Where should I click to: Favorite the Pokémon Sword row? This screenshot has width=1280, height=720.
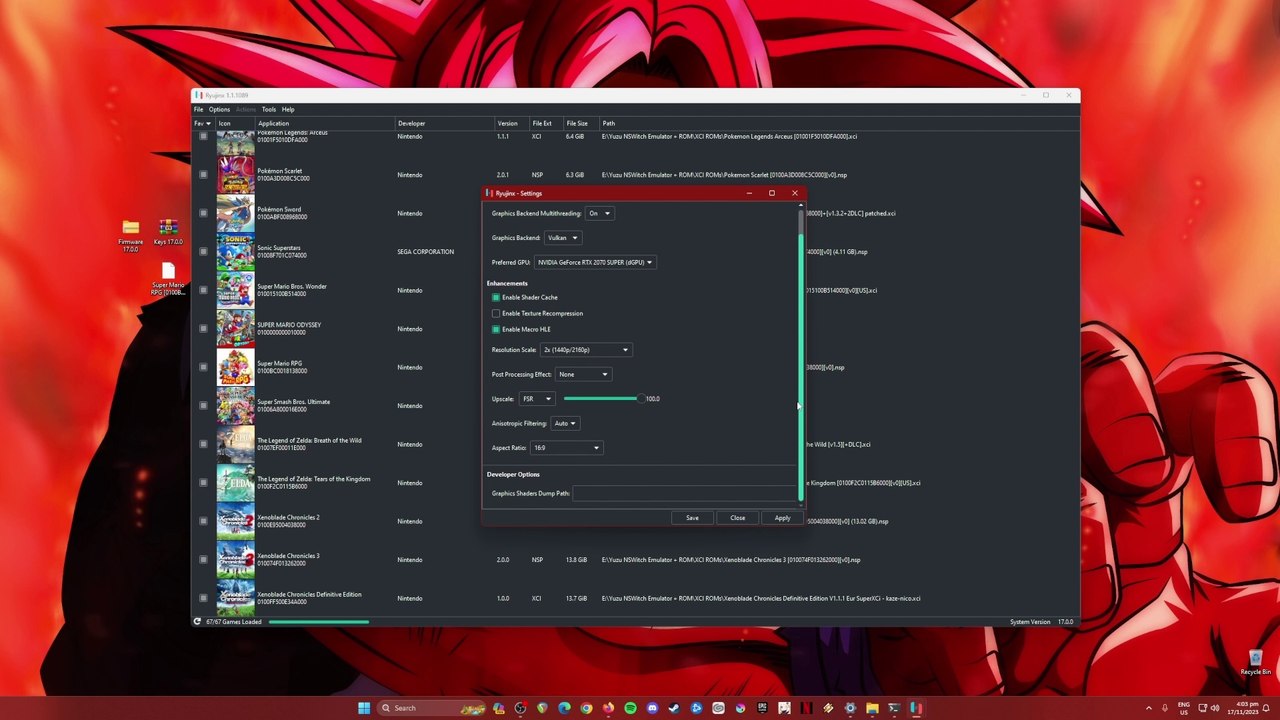pos(203,213)
